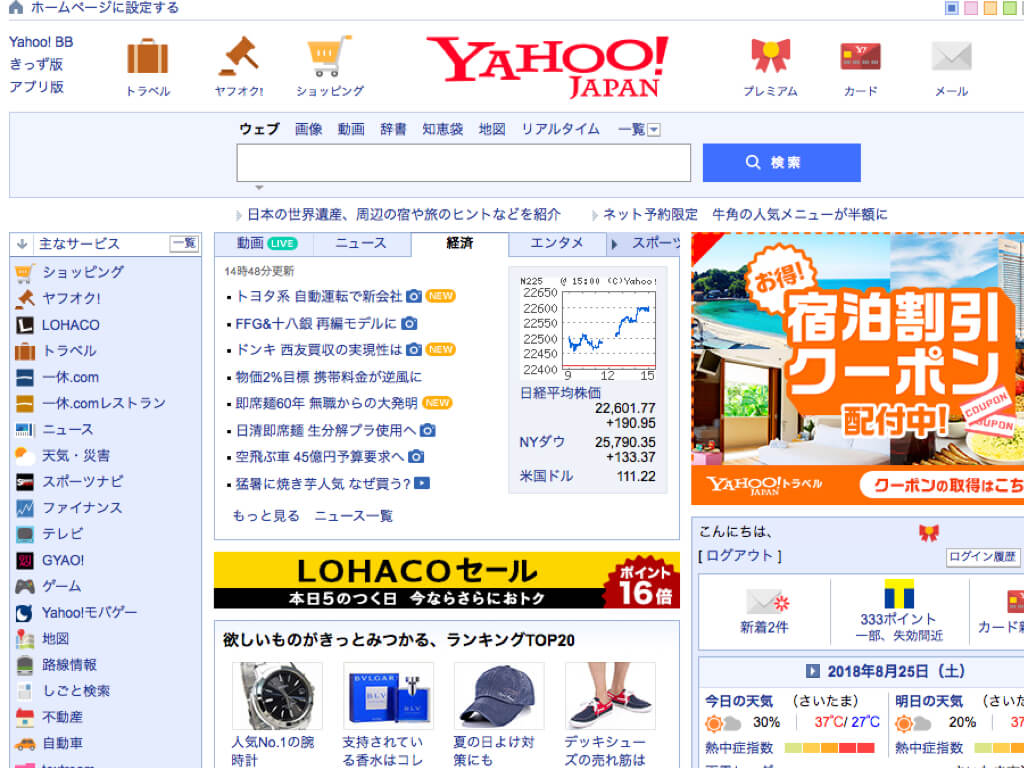This screenshot has width=1024, height=768.
Task: Open T-point 333ポイント icon
Action: pos(898,595)
